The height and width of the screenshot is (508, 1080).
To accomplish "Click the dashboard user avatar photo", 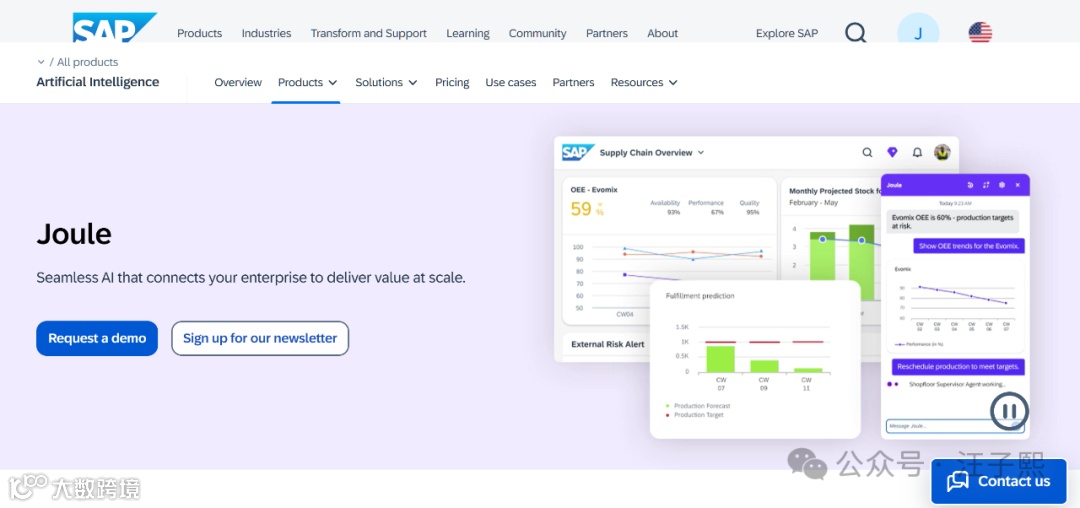I will click(x=942, y=152).
